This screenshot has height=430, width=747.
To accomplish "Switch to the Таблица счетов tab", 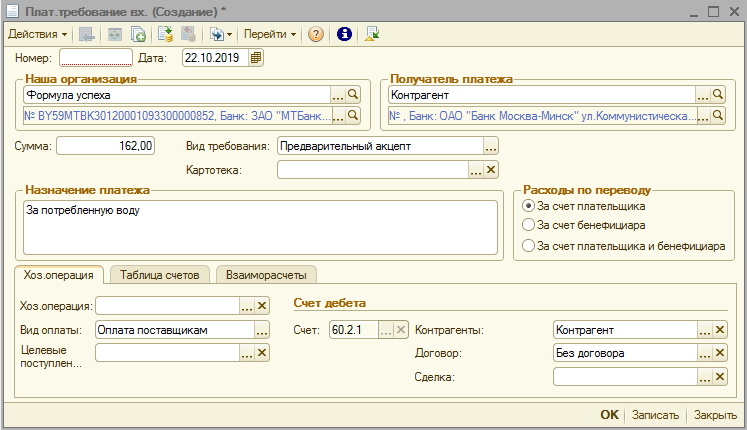I will [x=161, y=274].
